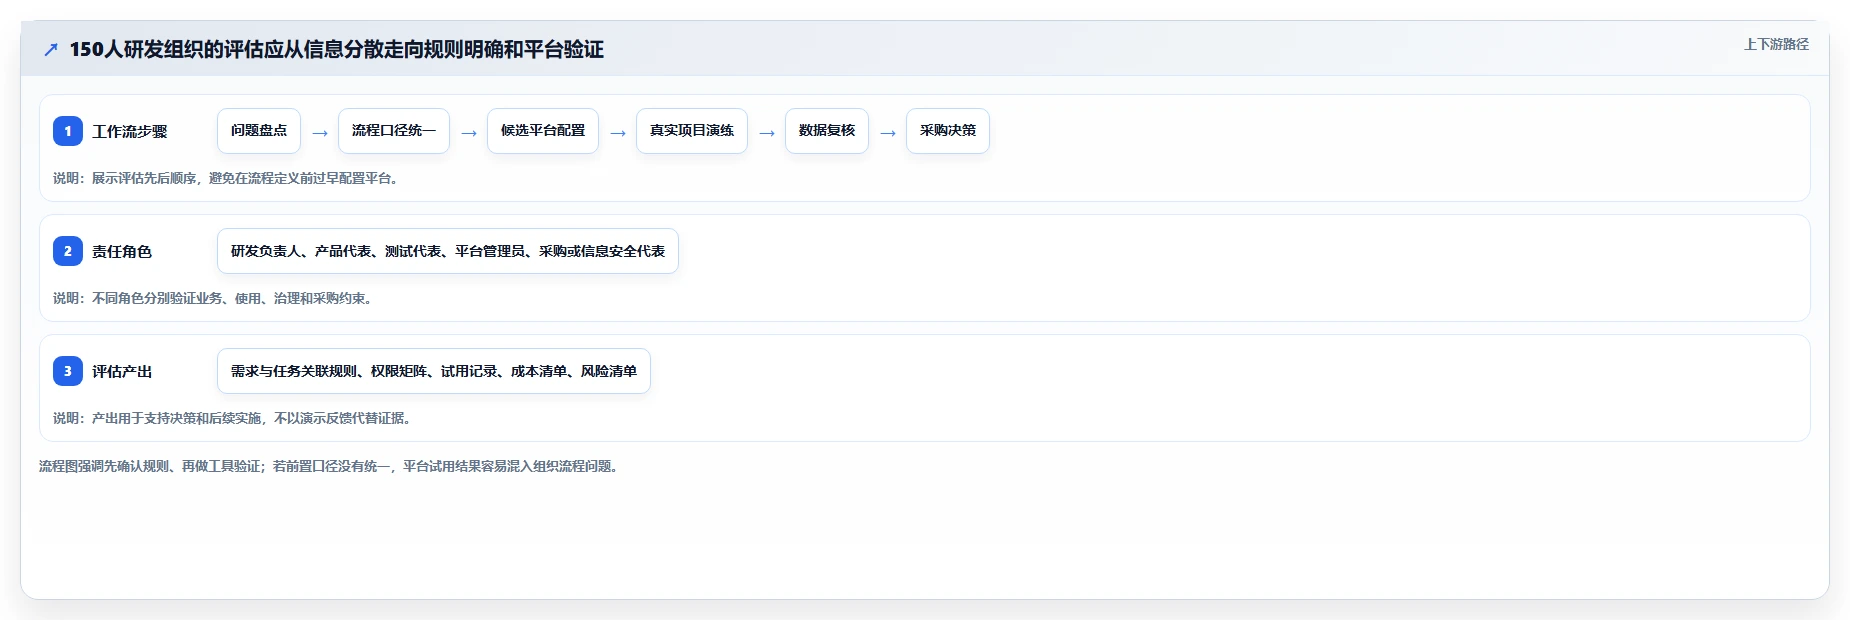Select the 采购决策 step chip
Screen dimensions: 1850x620
948,131
